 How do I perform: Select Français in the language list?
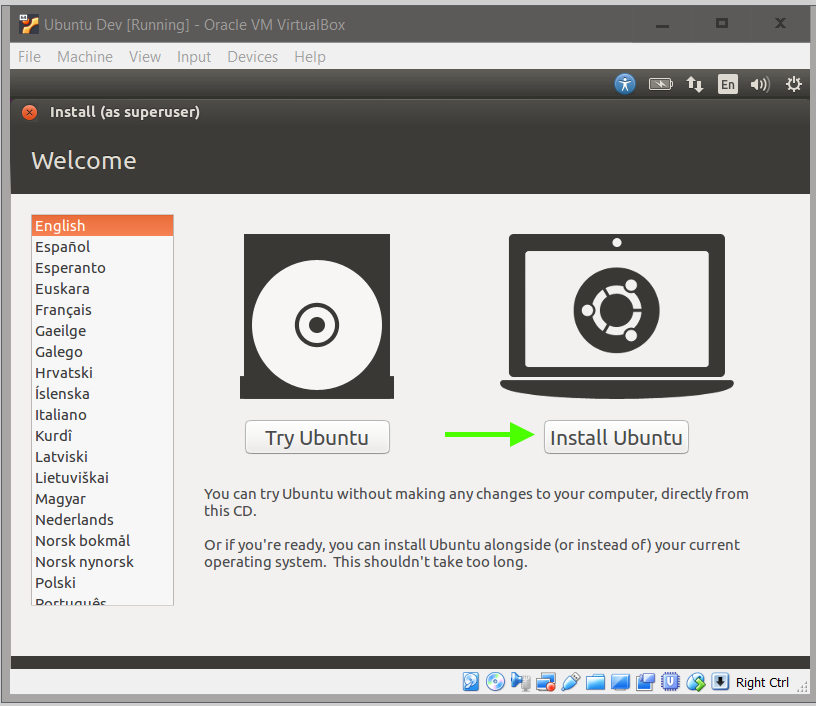pyautogui.click(x=103, y=310)
